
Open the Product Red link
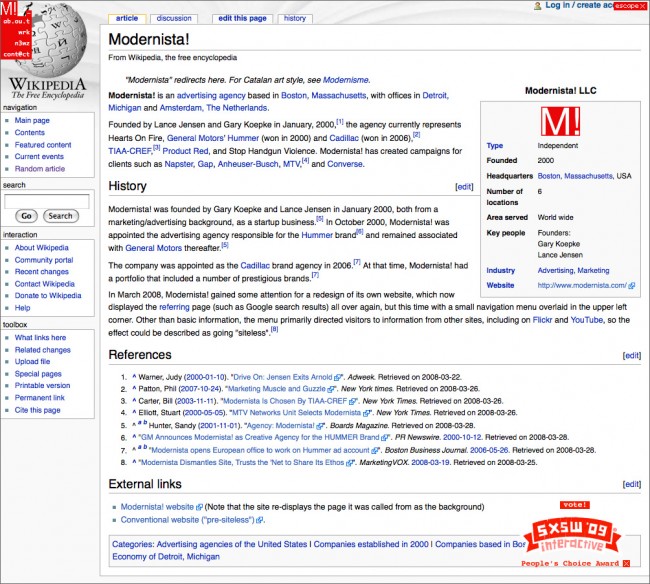[x=185, y=151]
